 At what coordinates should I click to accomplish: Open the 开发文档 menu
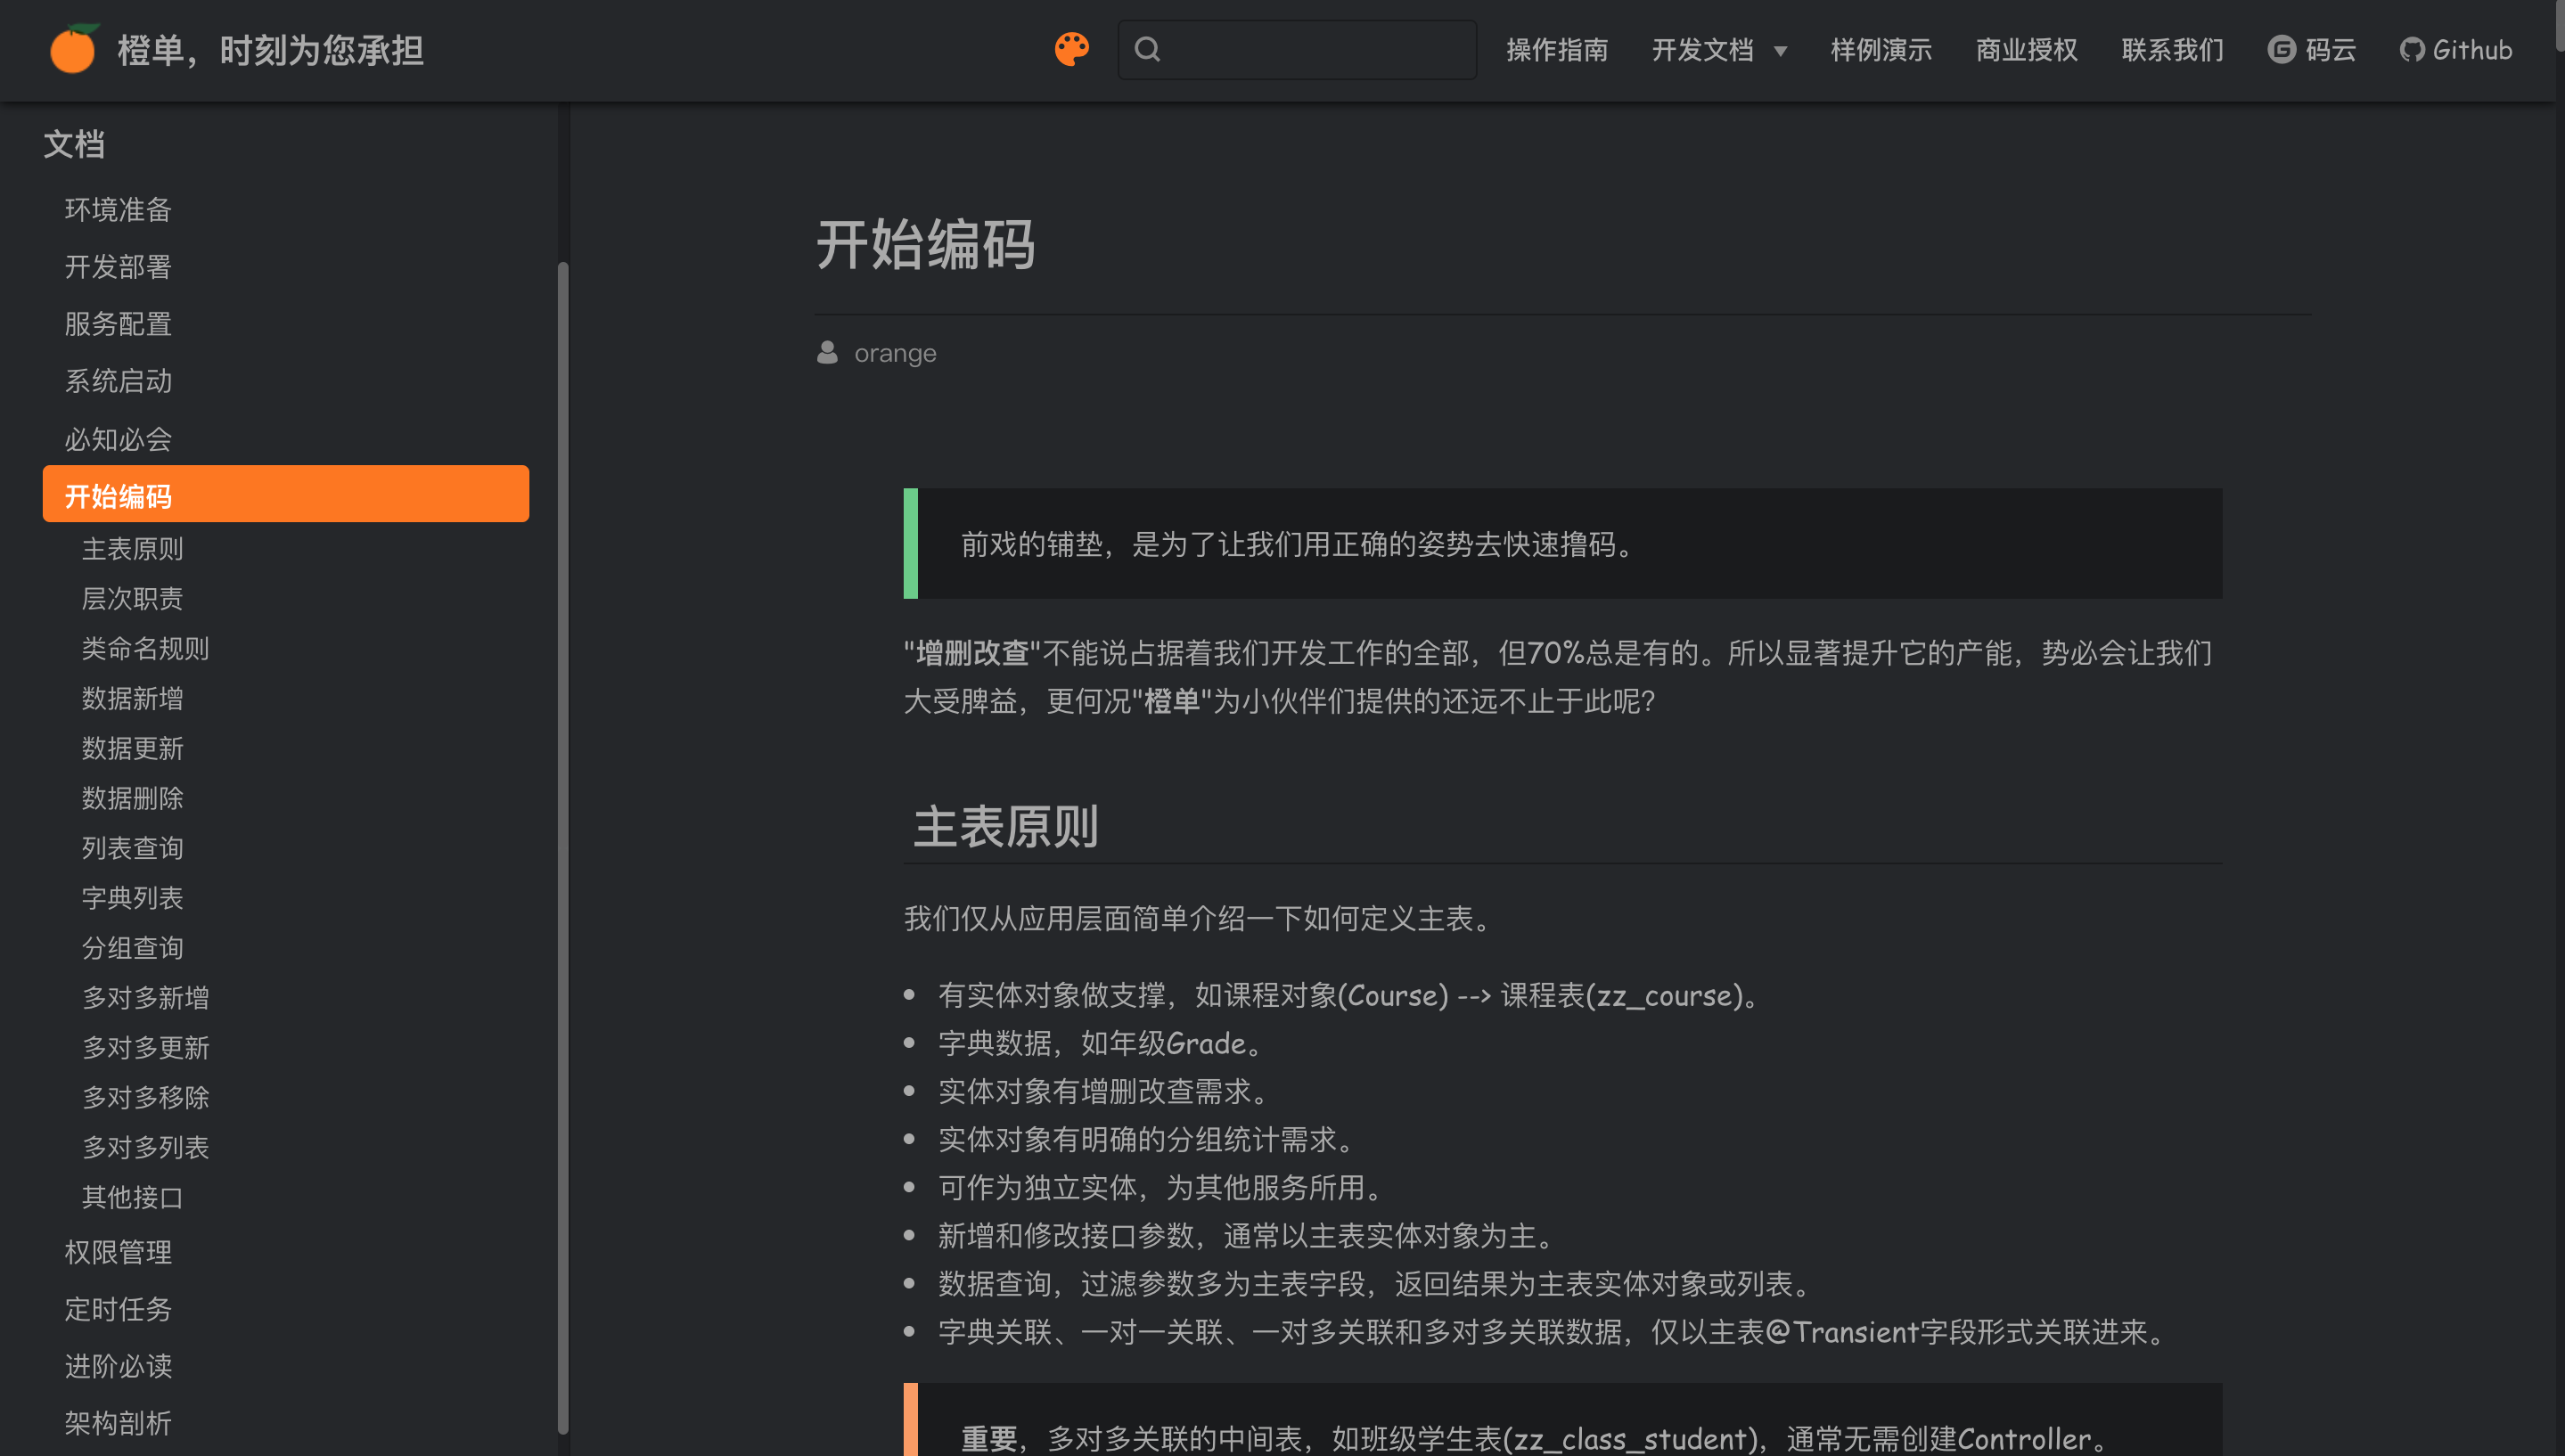[1702, 50]
